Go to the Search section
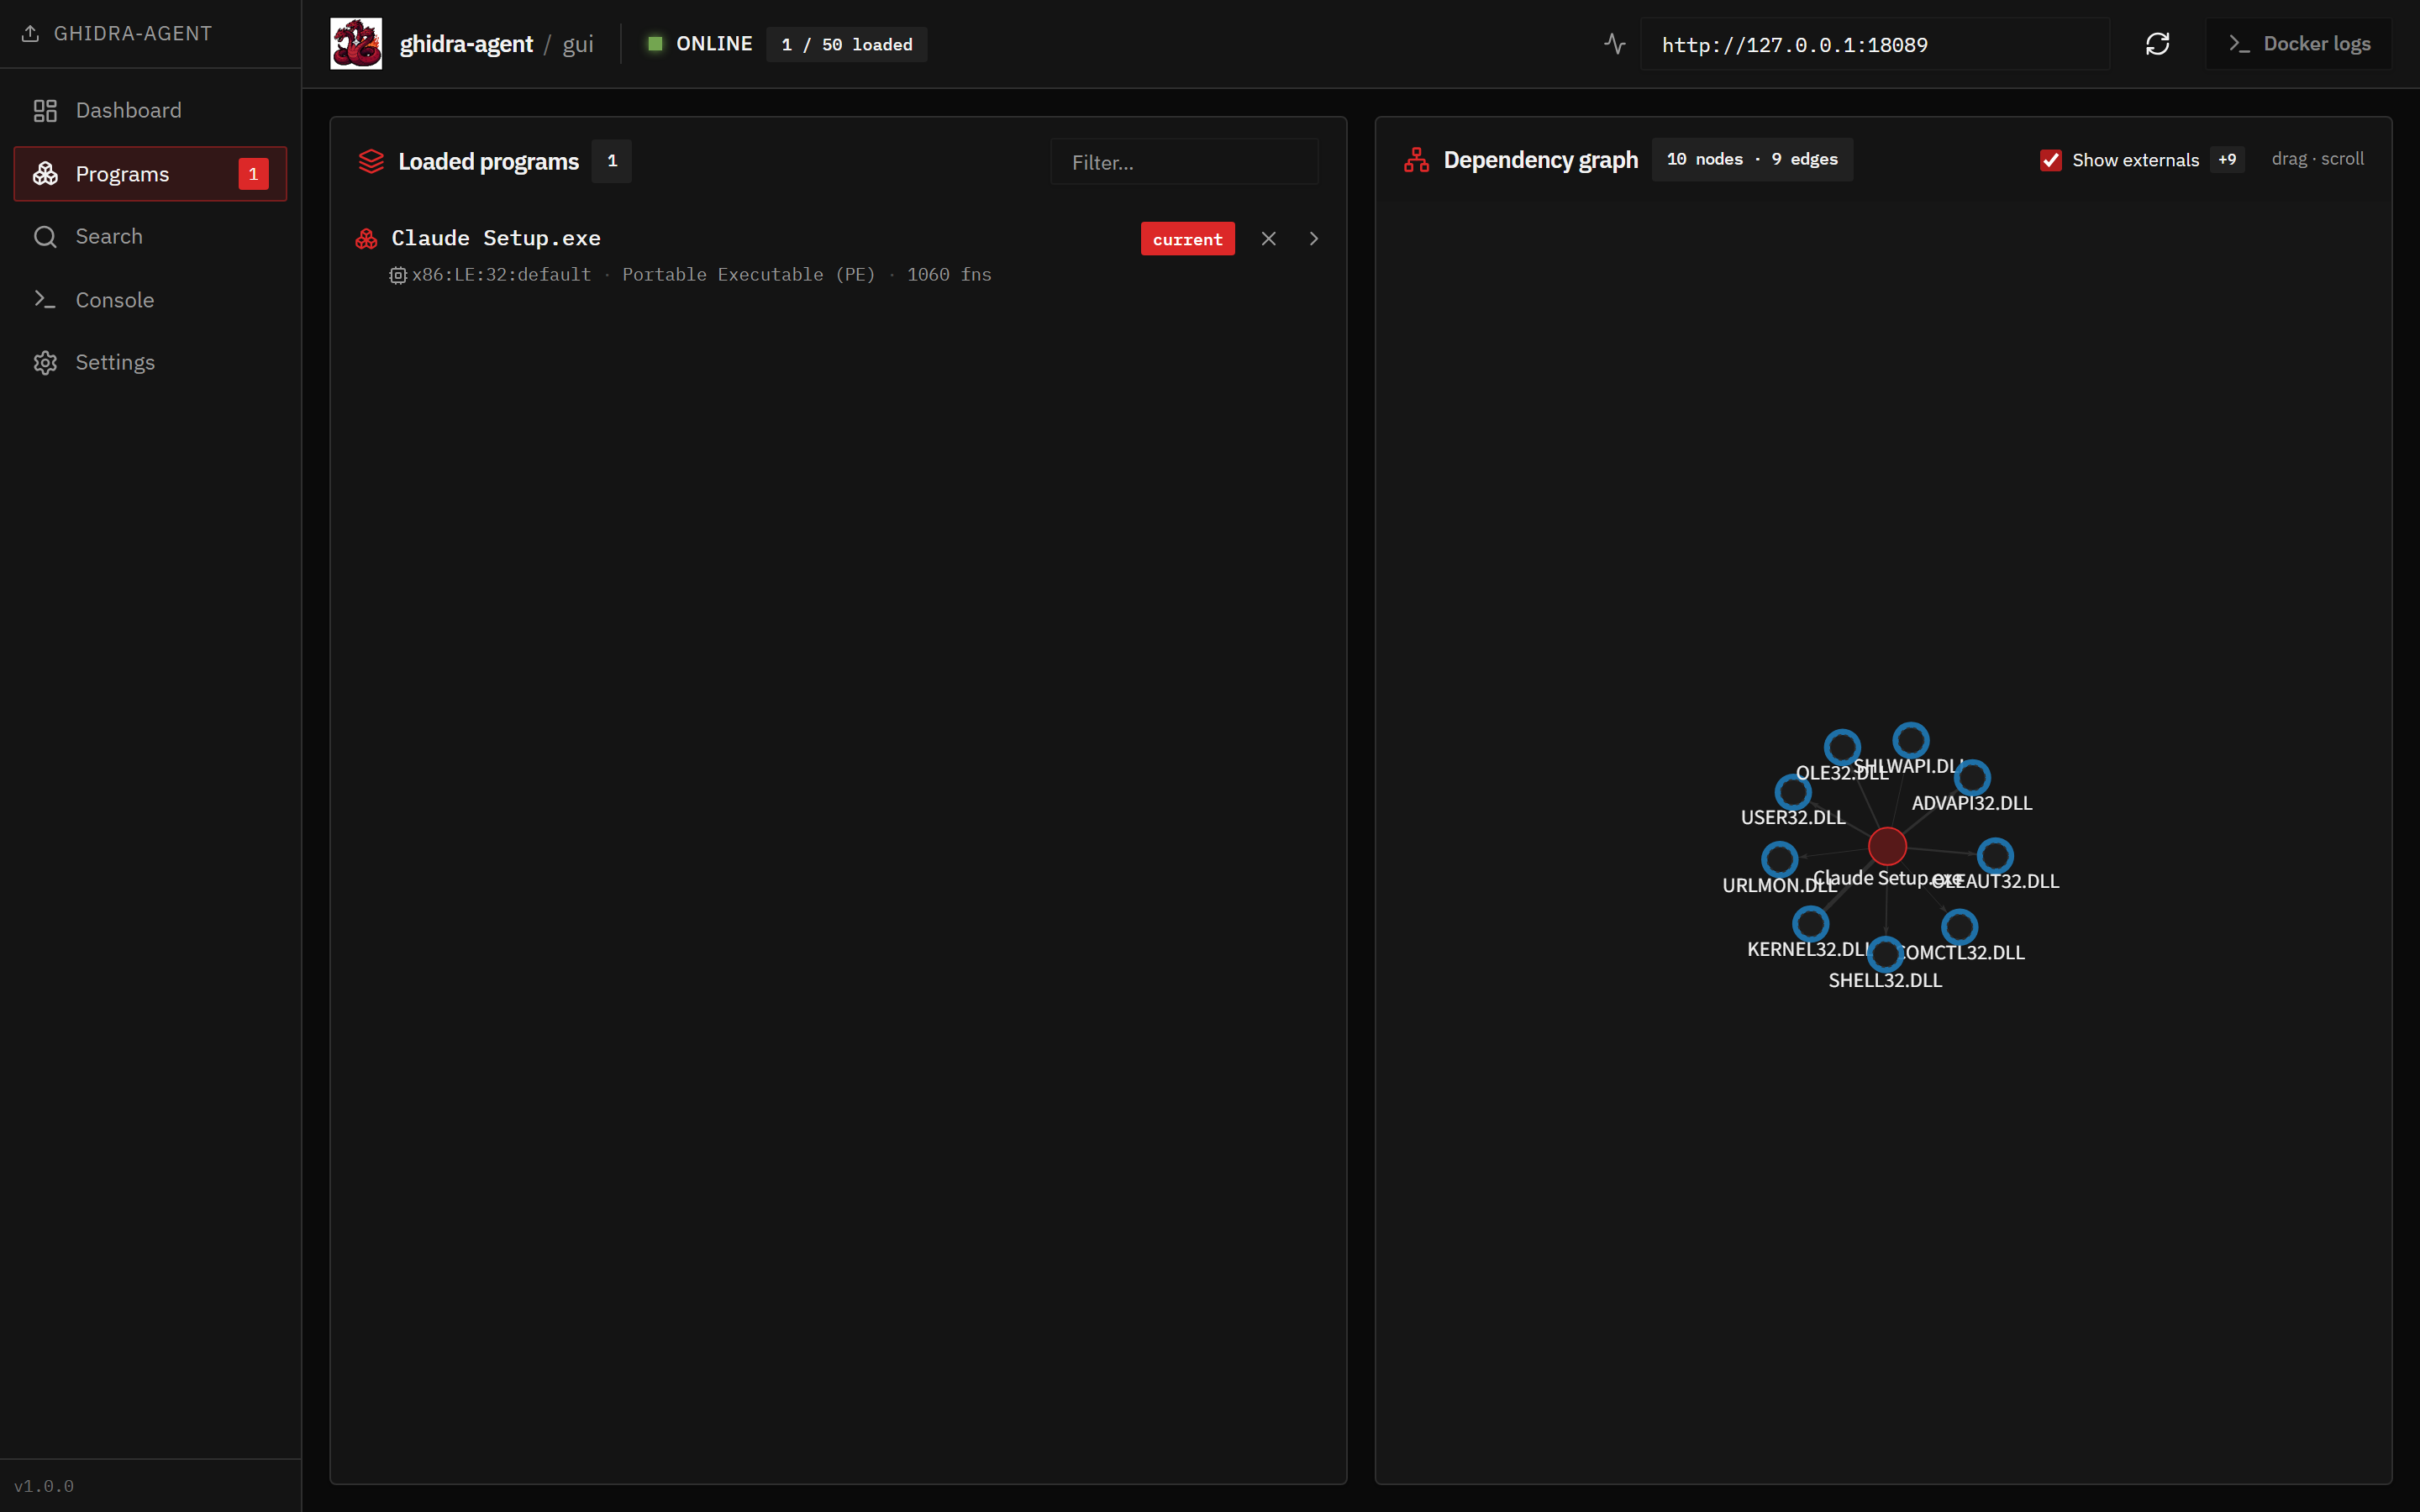The image size is (2420, 1512). tap(109, 236)
